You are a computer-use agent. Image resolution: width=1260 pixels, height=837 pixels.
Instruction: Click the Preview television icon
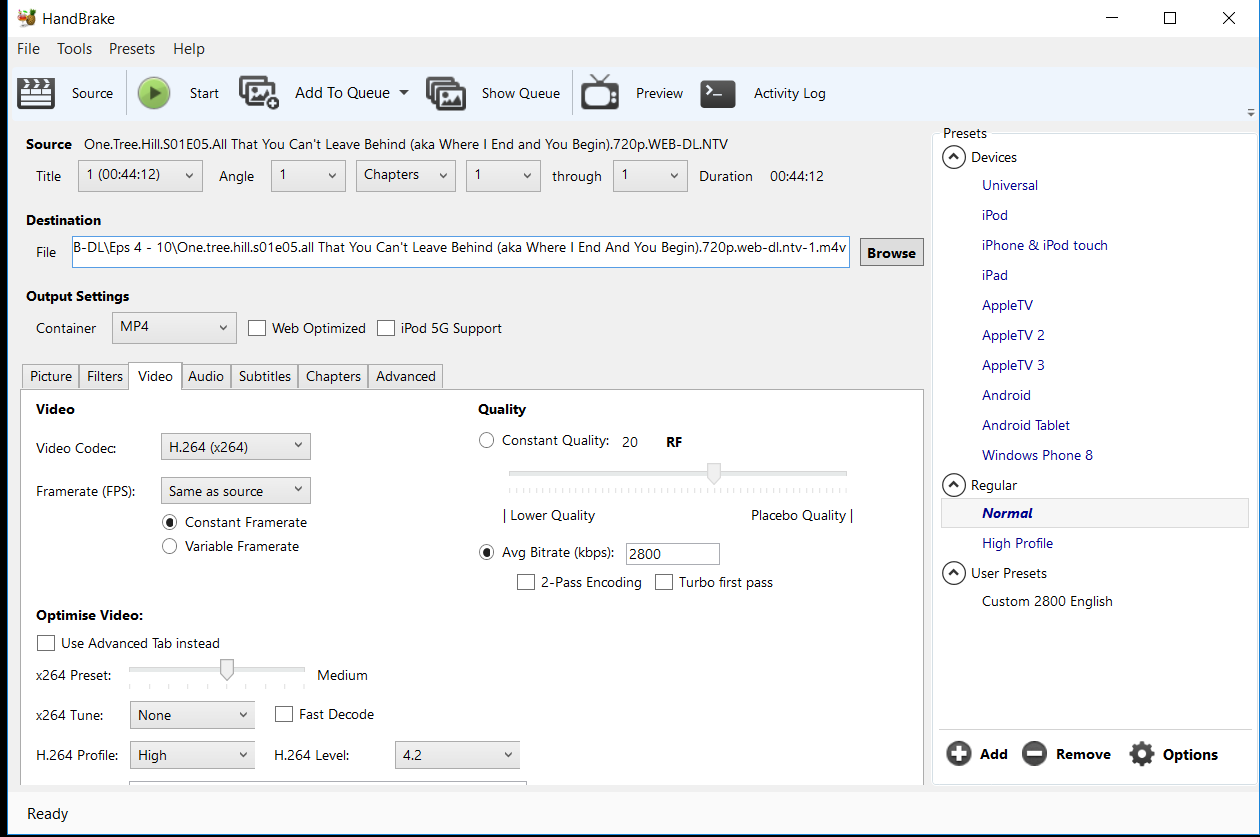pyautogui.click(x=600, y=92)
